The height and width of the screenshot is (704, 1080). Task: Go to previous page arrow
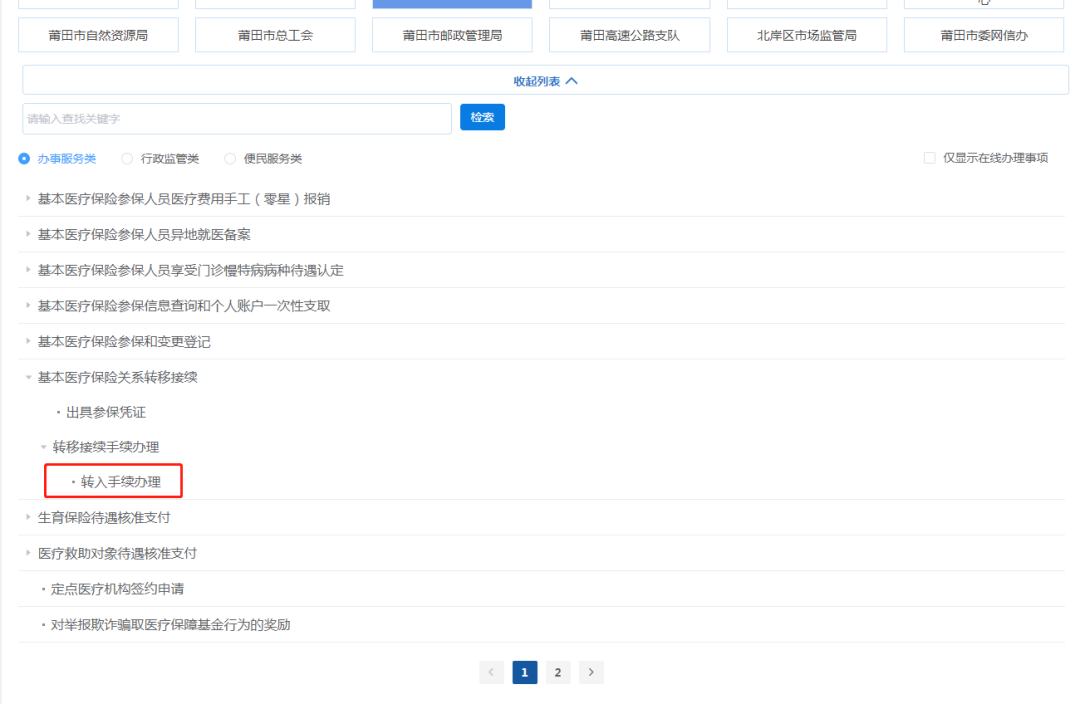pos(492,672)
